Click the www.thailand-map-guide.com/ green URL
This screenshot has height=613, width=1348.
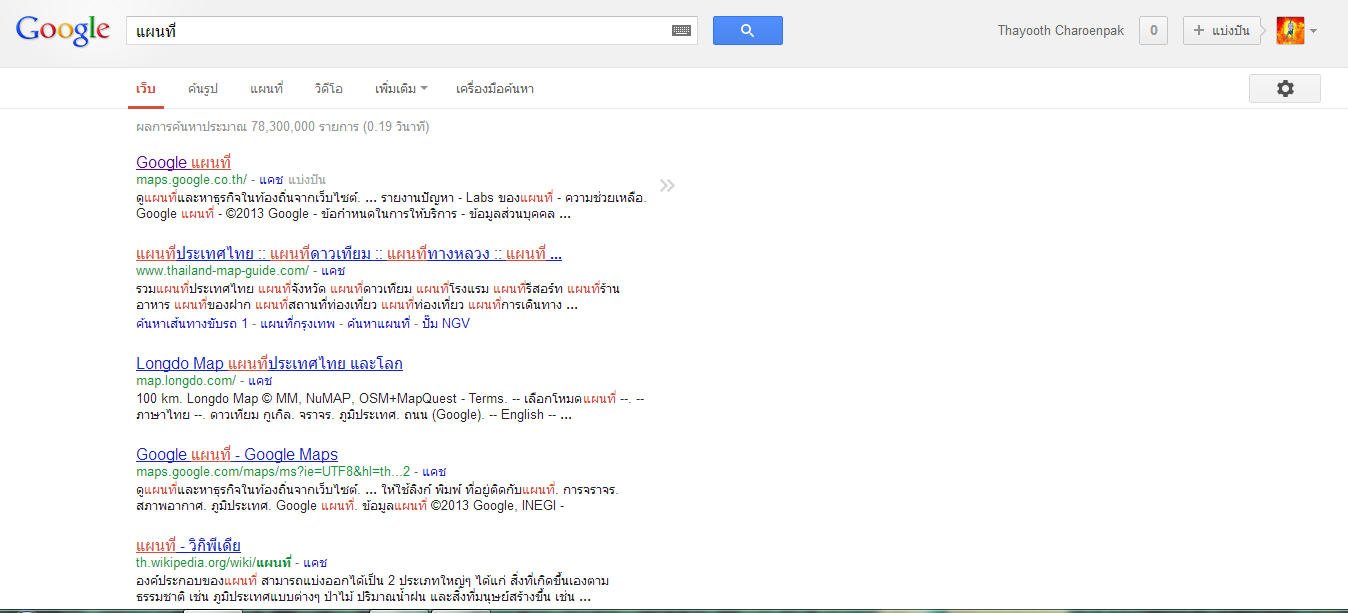tap(222, 270)
